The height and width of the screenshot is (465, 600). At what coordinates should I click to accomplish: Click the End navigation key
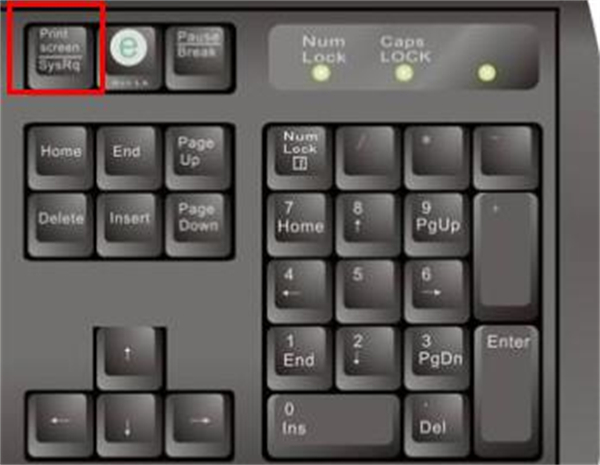click(x=129, y=157)
